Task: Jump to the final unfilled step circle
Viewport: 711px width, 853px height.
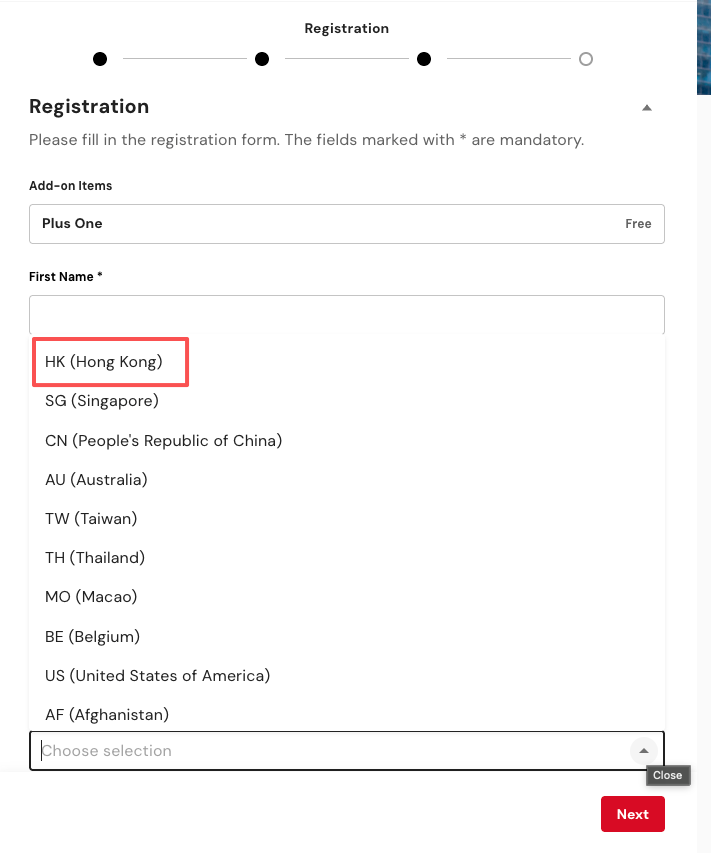Action: pos(586,59)
